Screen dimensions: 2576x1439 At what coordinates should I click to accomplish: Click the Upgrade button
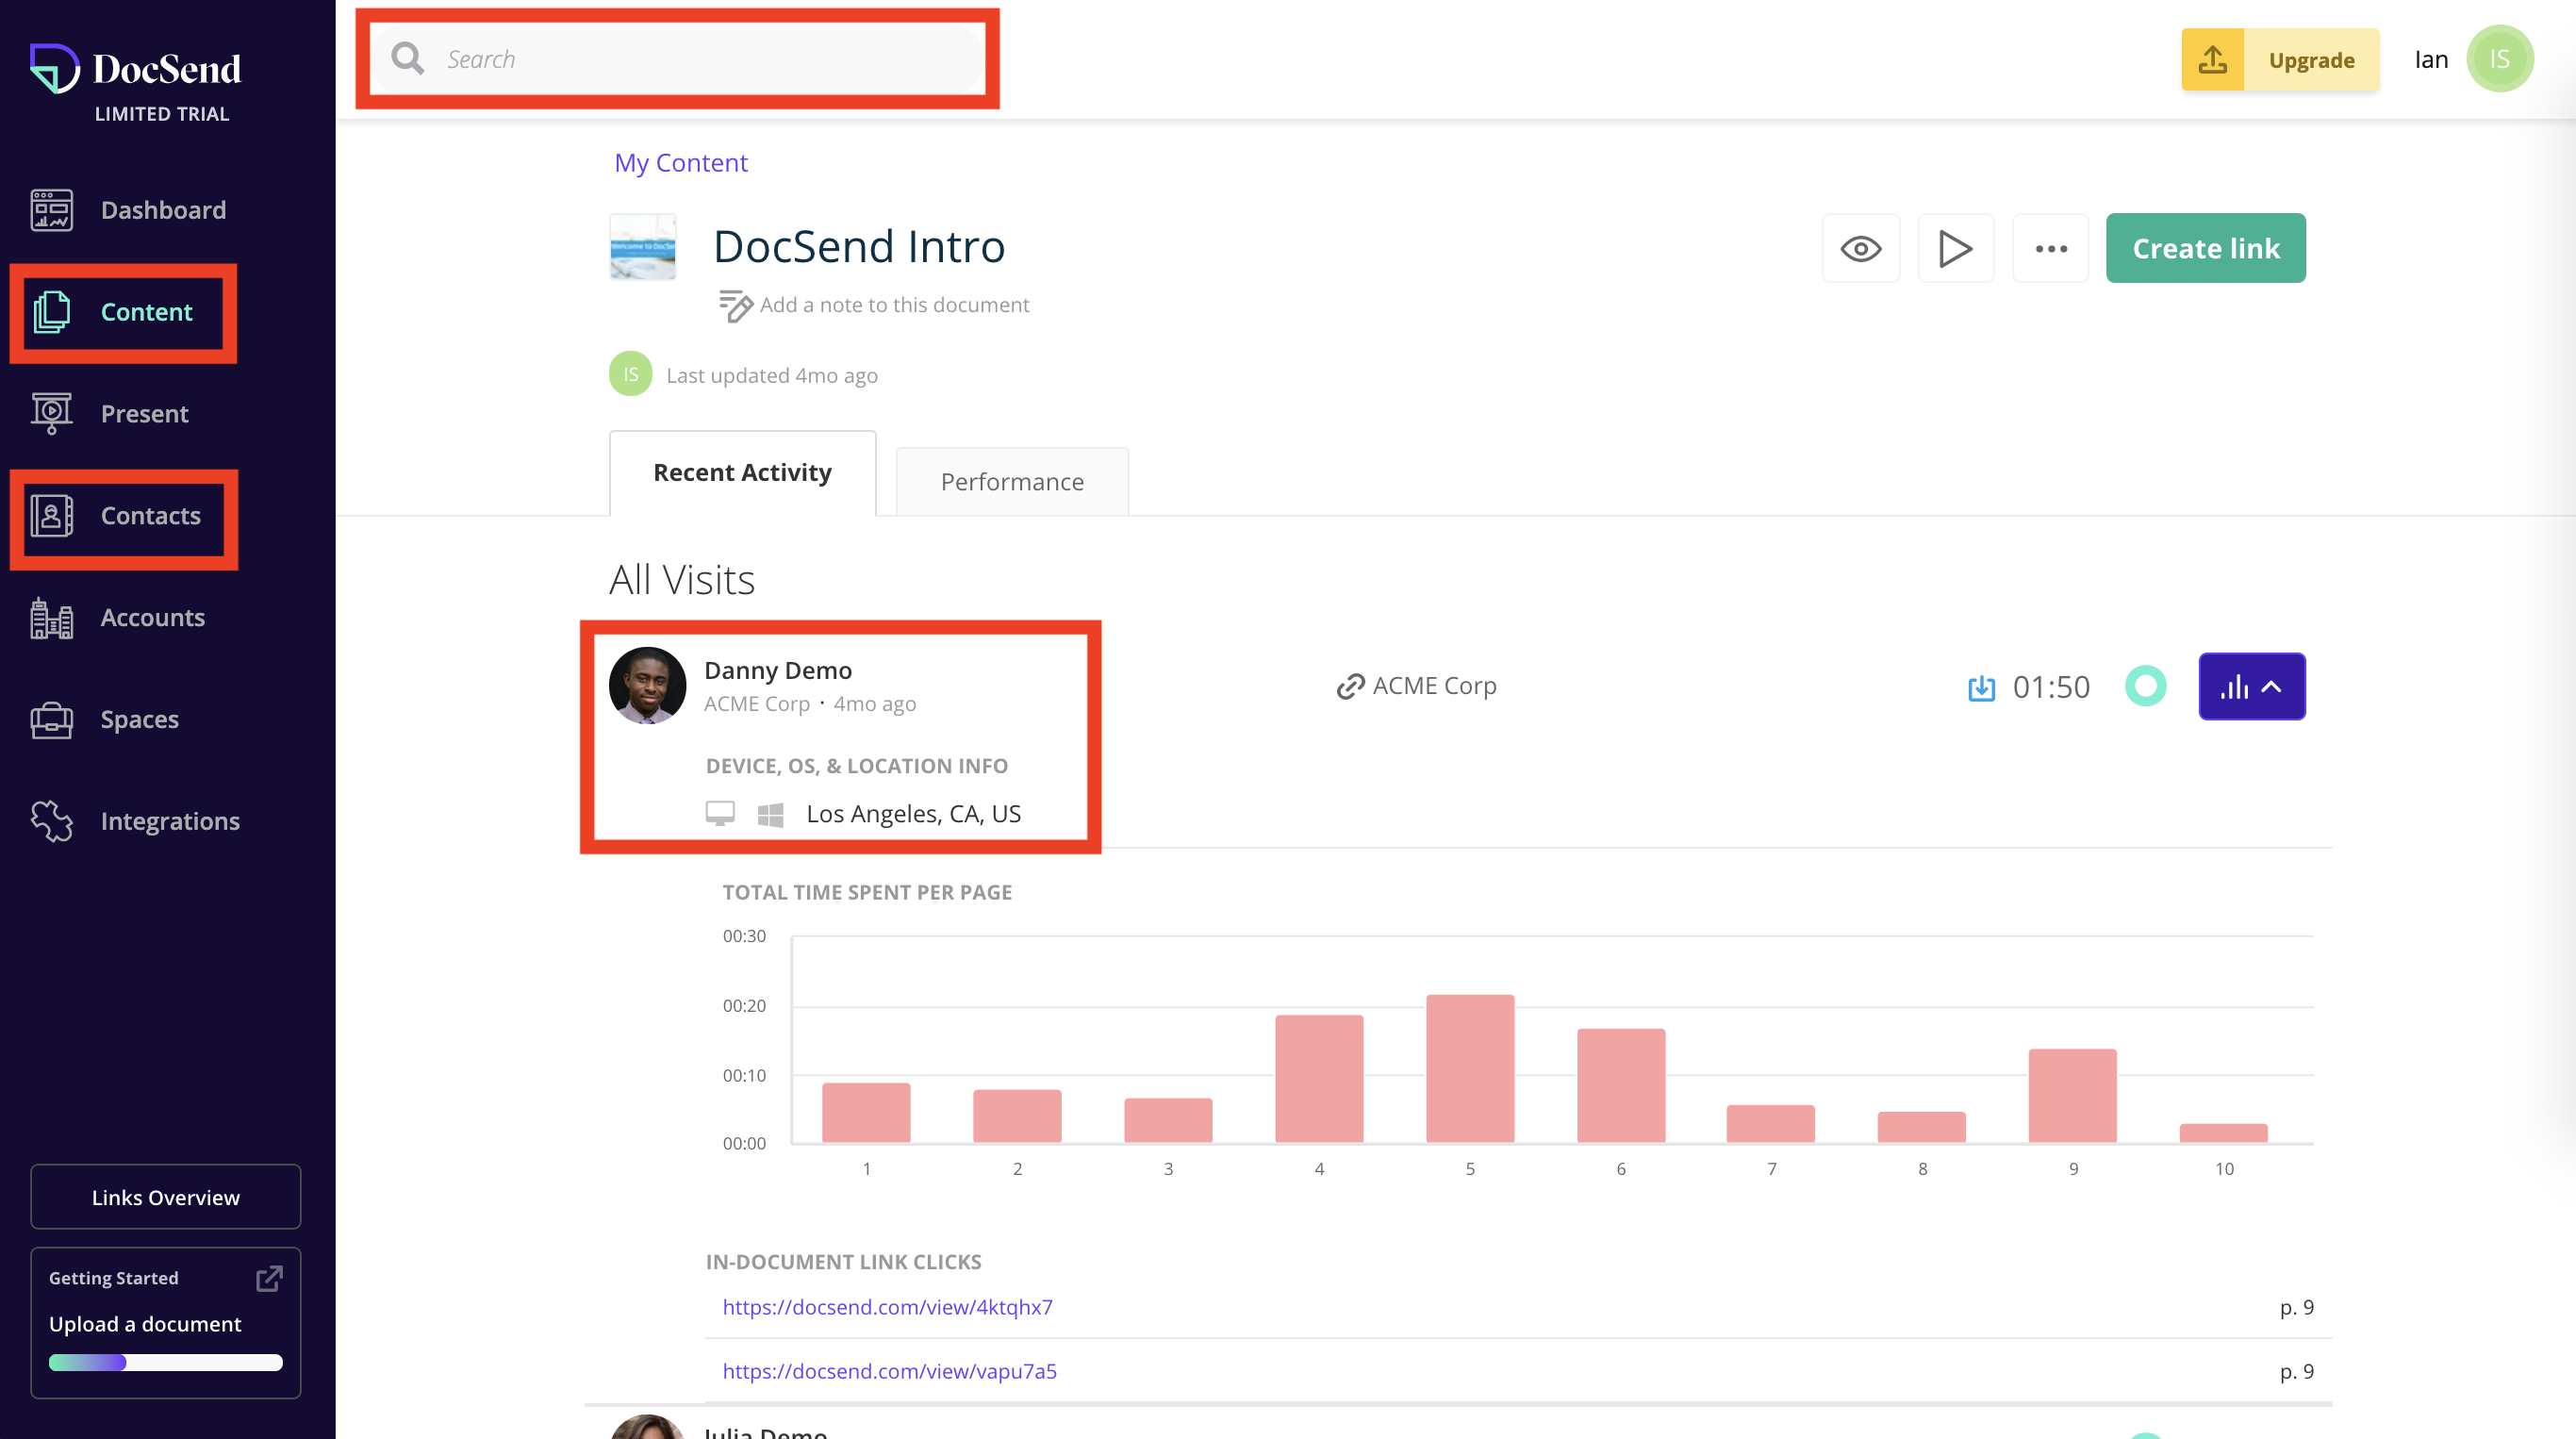[2311, 60]
